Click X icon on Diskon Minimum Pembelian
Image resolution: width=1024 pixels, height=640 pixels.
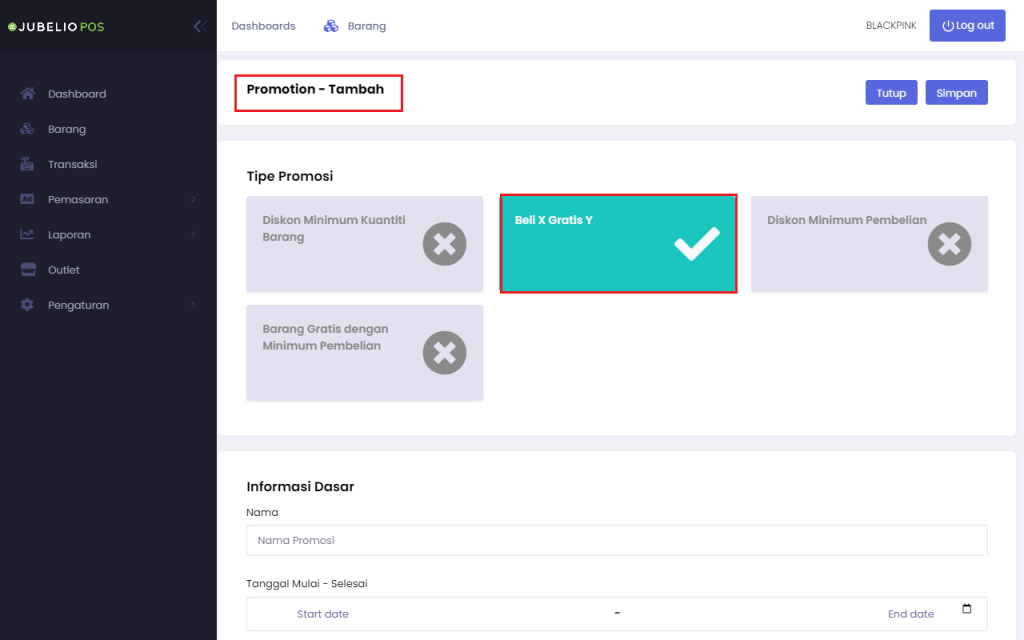(x=950, y=244)
